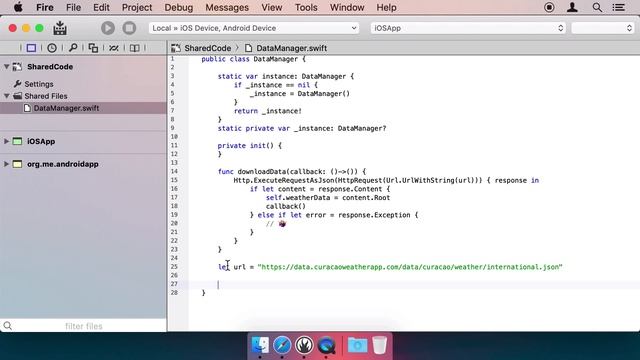The image size is (640, 360).
Task: Collapse the Shared Files folder
Action: pos(7,96)
